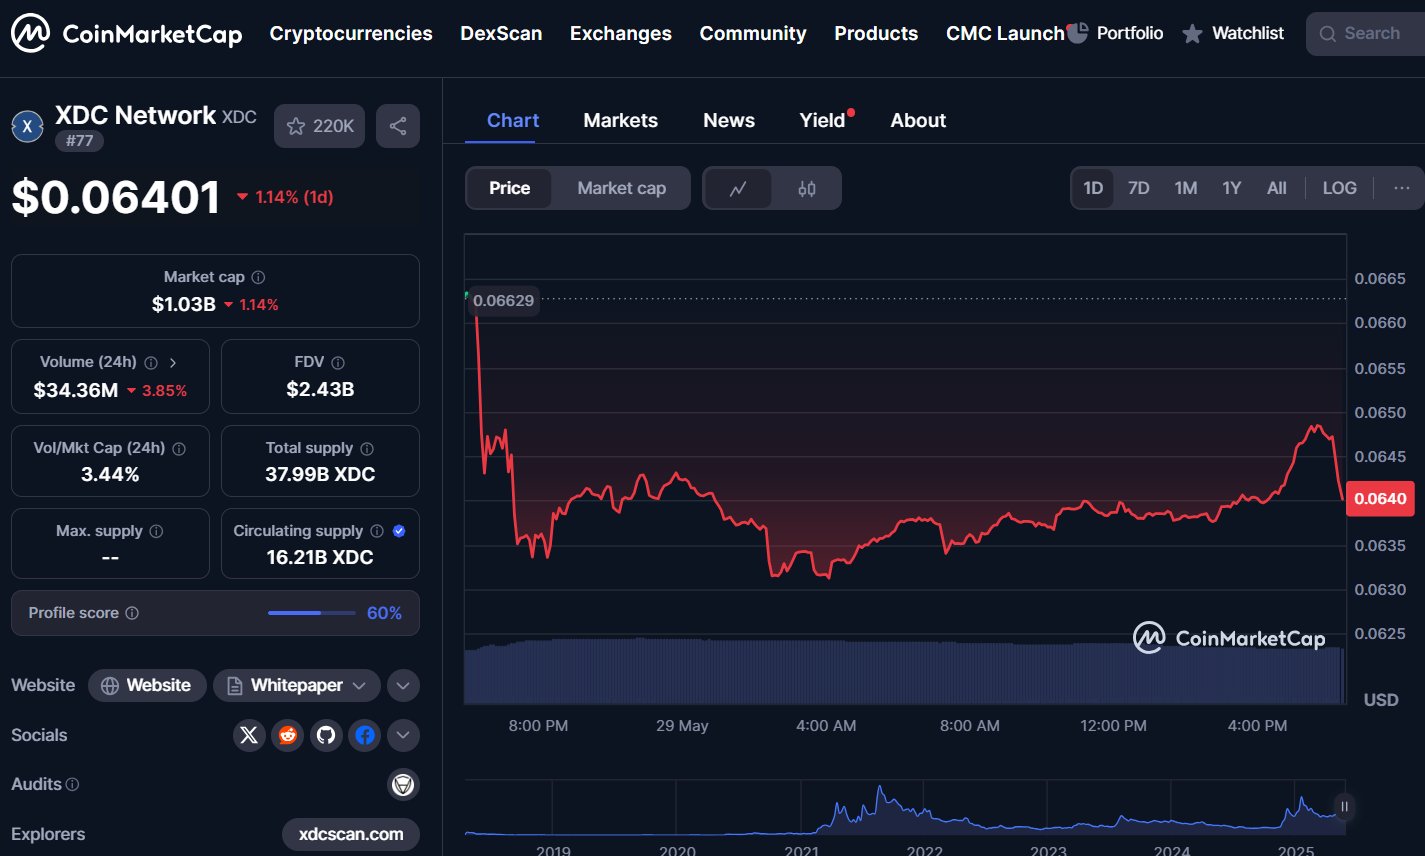Click the 16.21B XDC circulating supply value
Image resolution: width=1425 pixels, height=856 pixels.
click(x=320, y=557)
